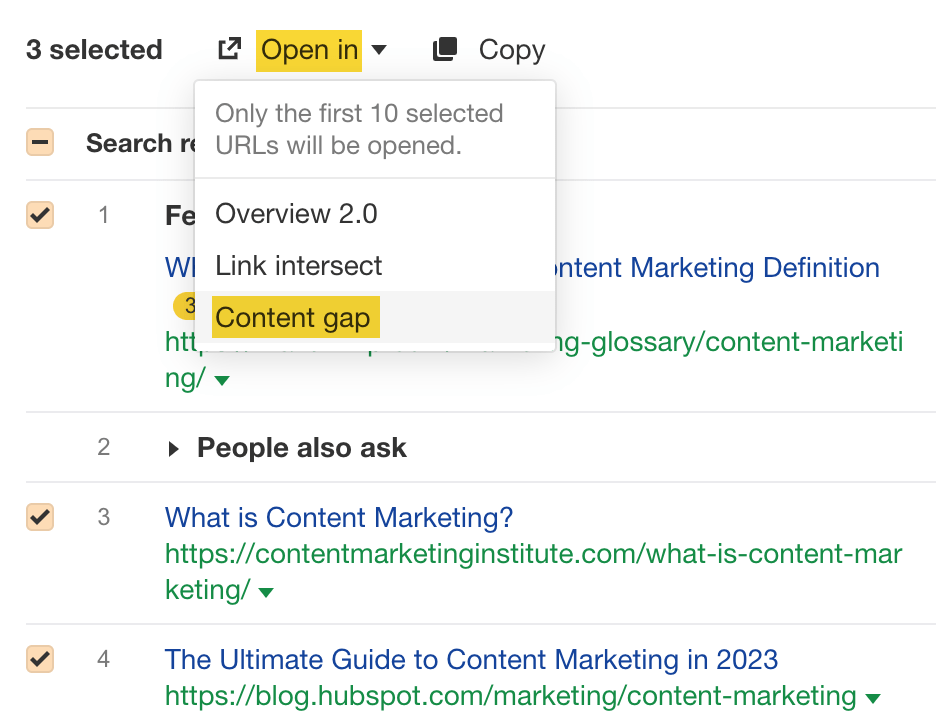Viewport: 936px width, 716px height.
Task: Expand the Open in dropdown arrow
Action: tap(378, 50)
